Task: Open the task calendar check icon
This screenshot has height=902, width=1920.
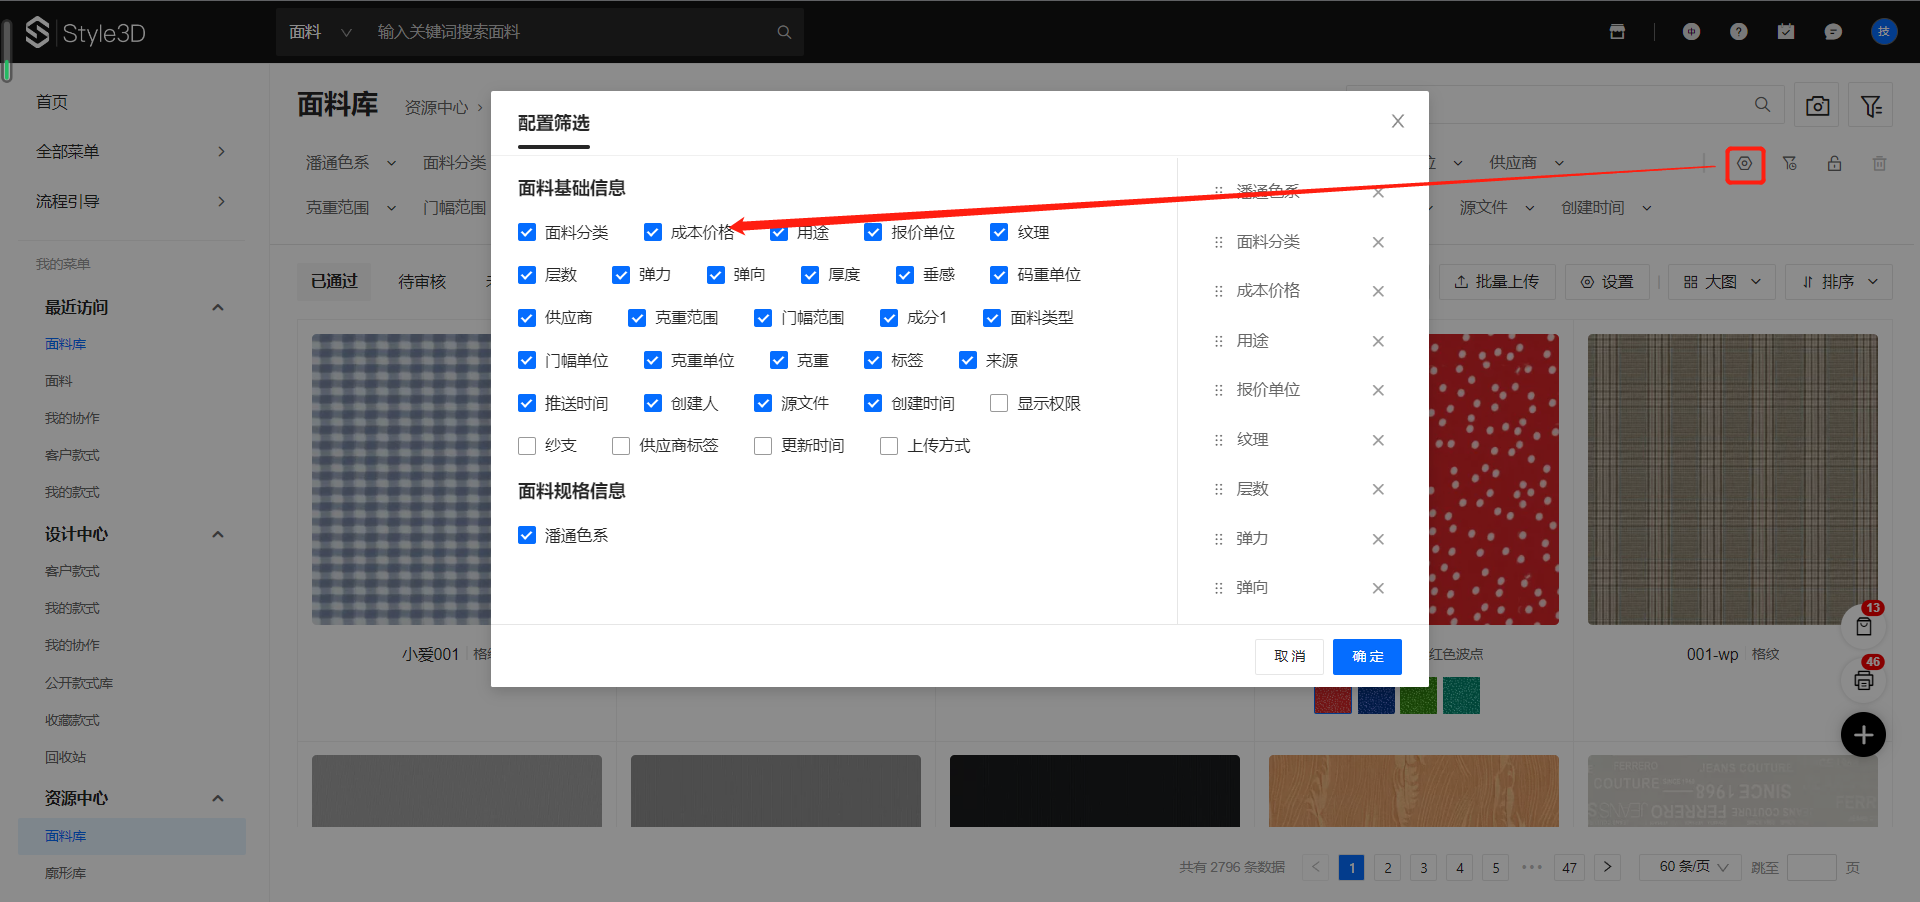Action: [x=1786, y=32]
